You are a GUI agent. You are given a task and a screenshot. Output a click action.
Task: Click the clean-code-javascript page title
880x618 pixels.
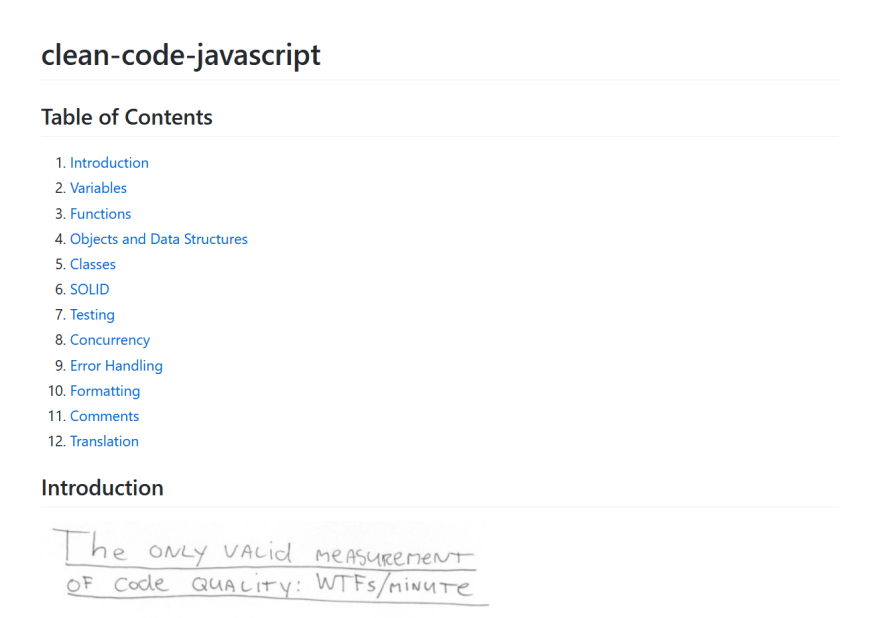[181, 54]
